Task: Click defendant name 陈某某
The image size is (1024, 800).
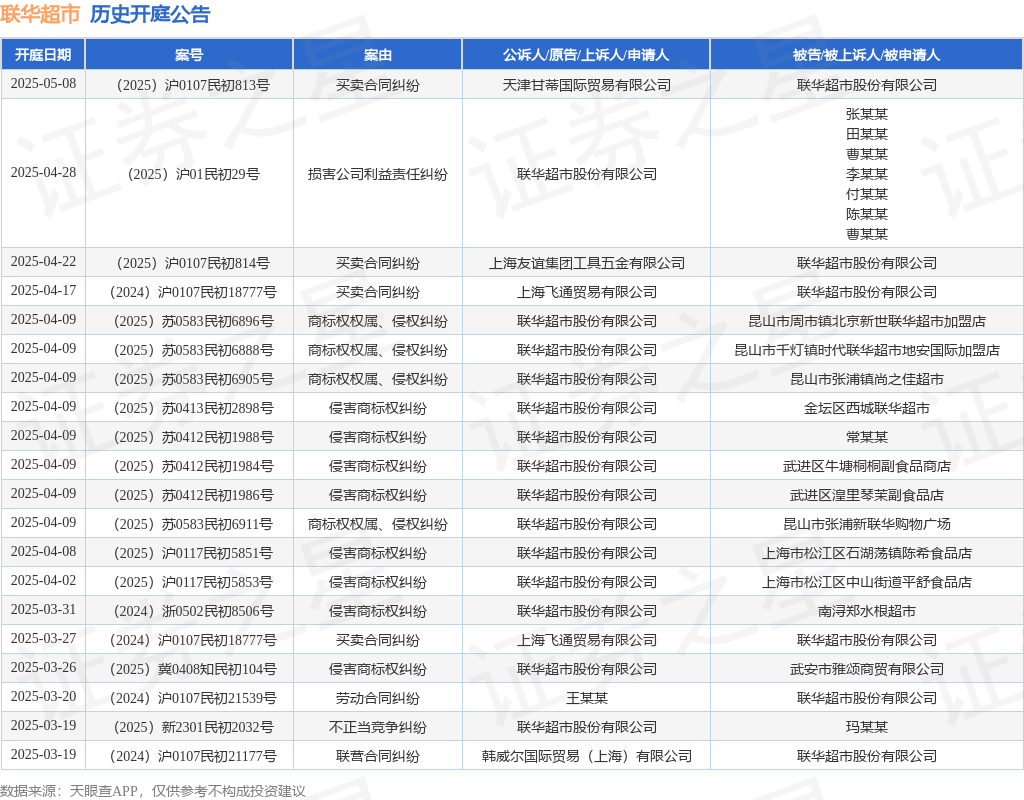Action: pyautogui.click(x=867, y=214)
